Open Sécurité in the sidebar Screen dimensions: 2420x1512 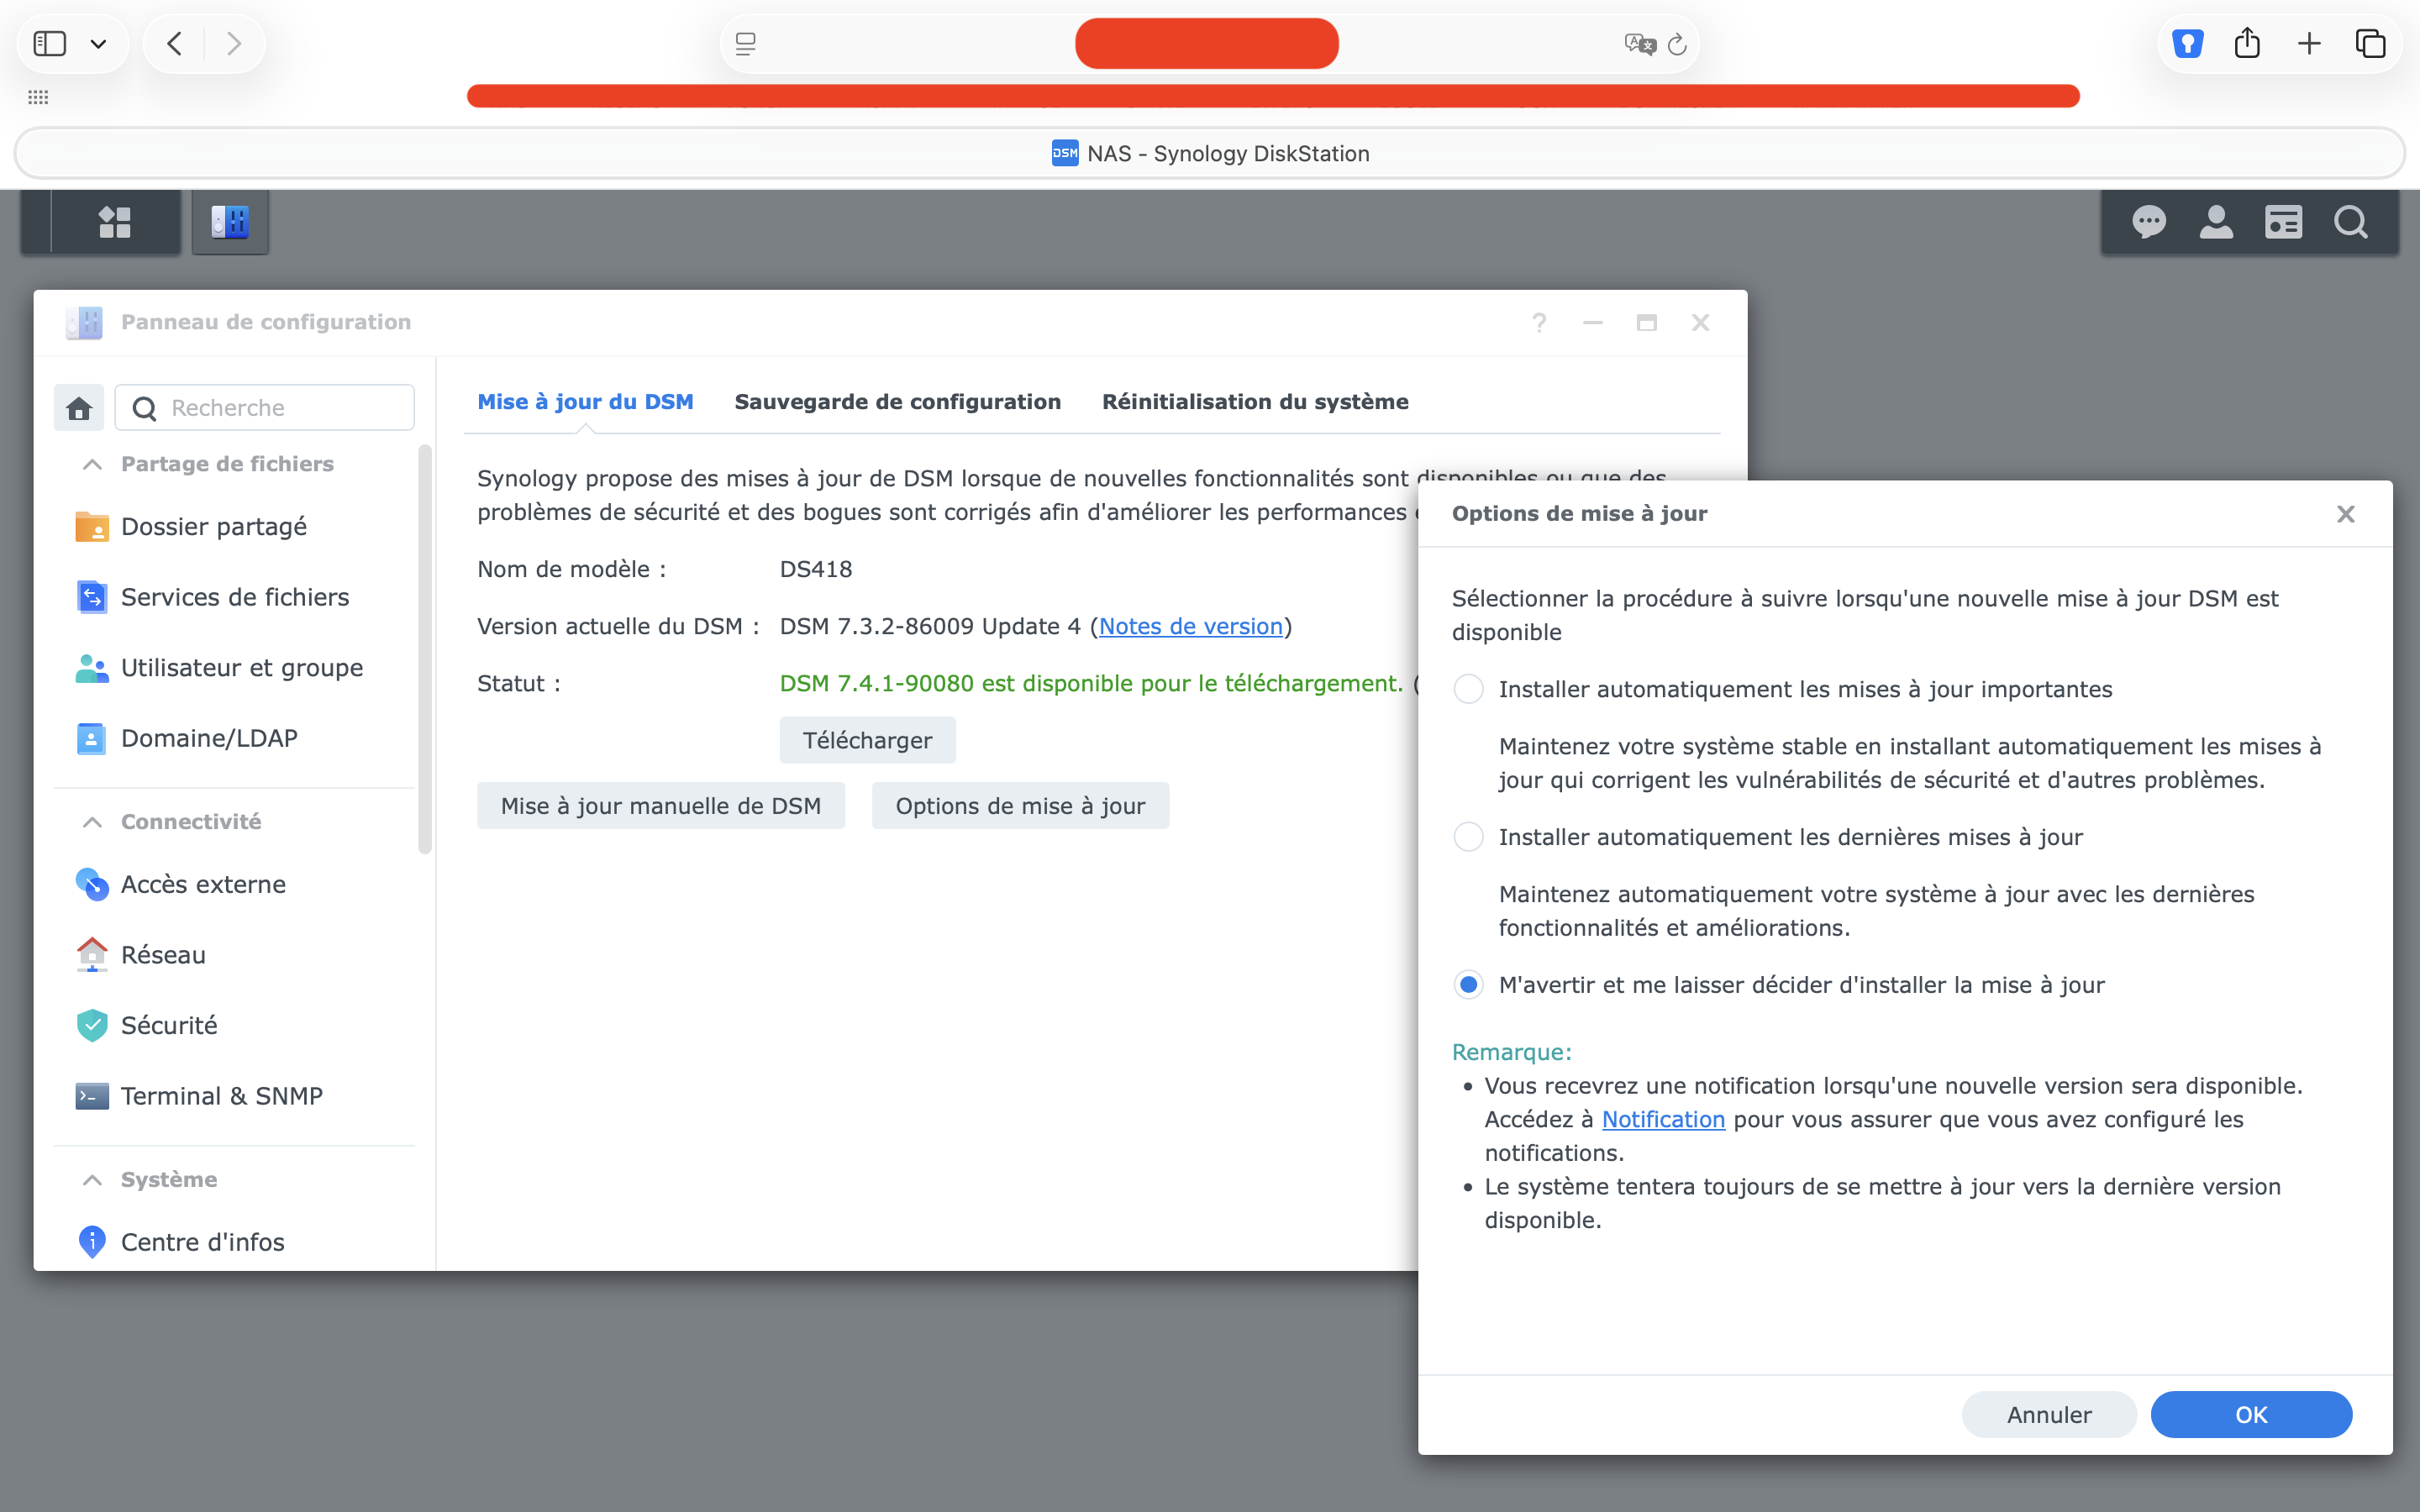169,1025
